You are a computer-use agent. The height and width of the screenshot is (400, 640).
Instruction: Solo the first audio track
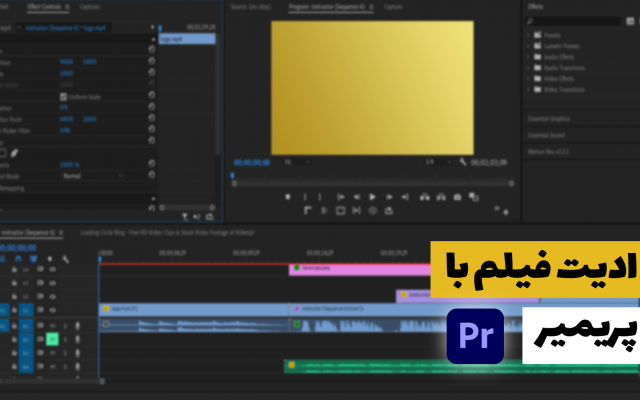tap(65, 326)
